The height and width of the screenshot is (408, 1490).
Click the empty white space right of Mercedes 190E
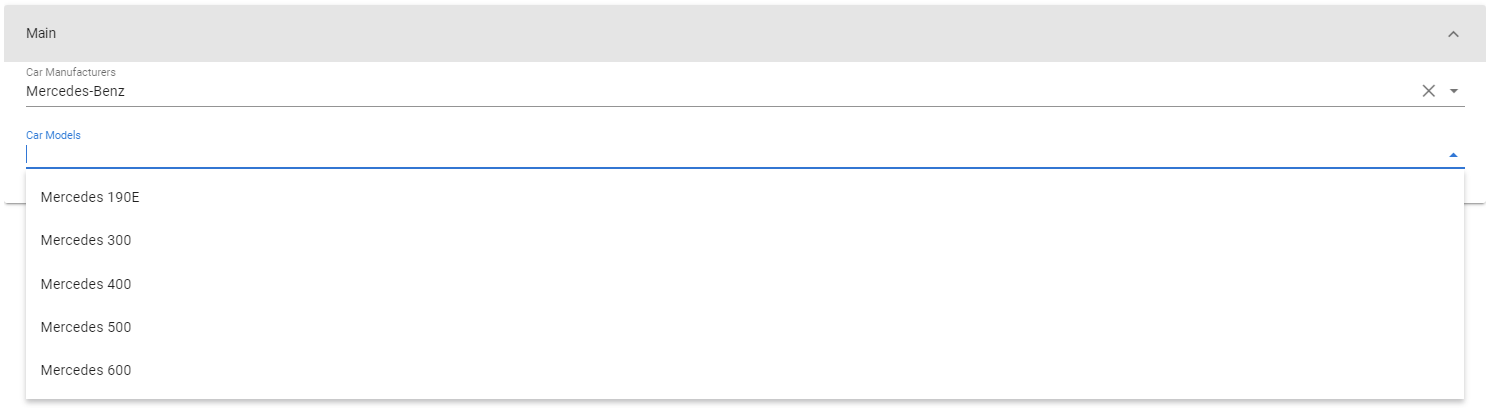800,197
